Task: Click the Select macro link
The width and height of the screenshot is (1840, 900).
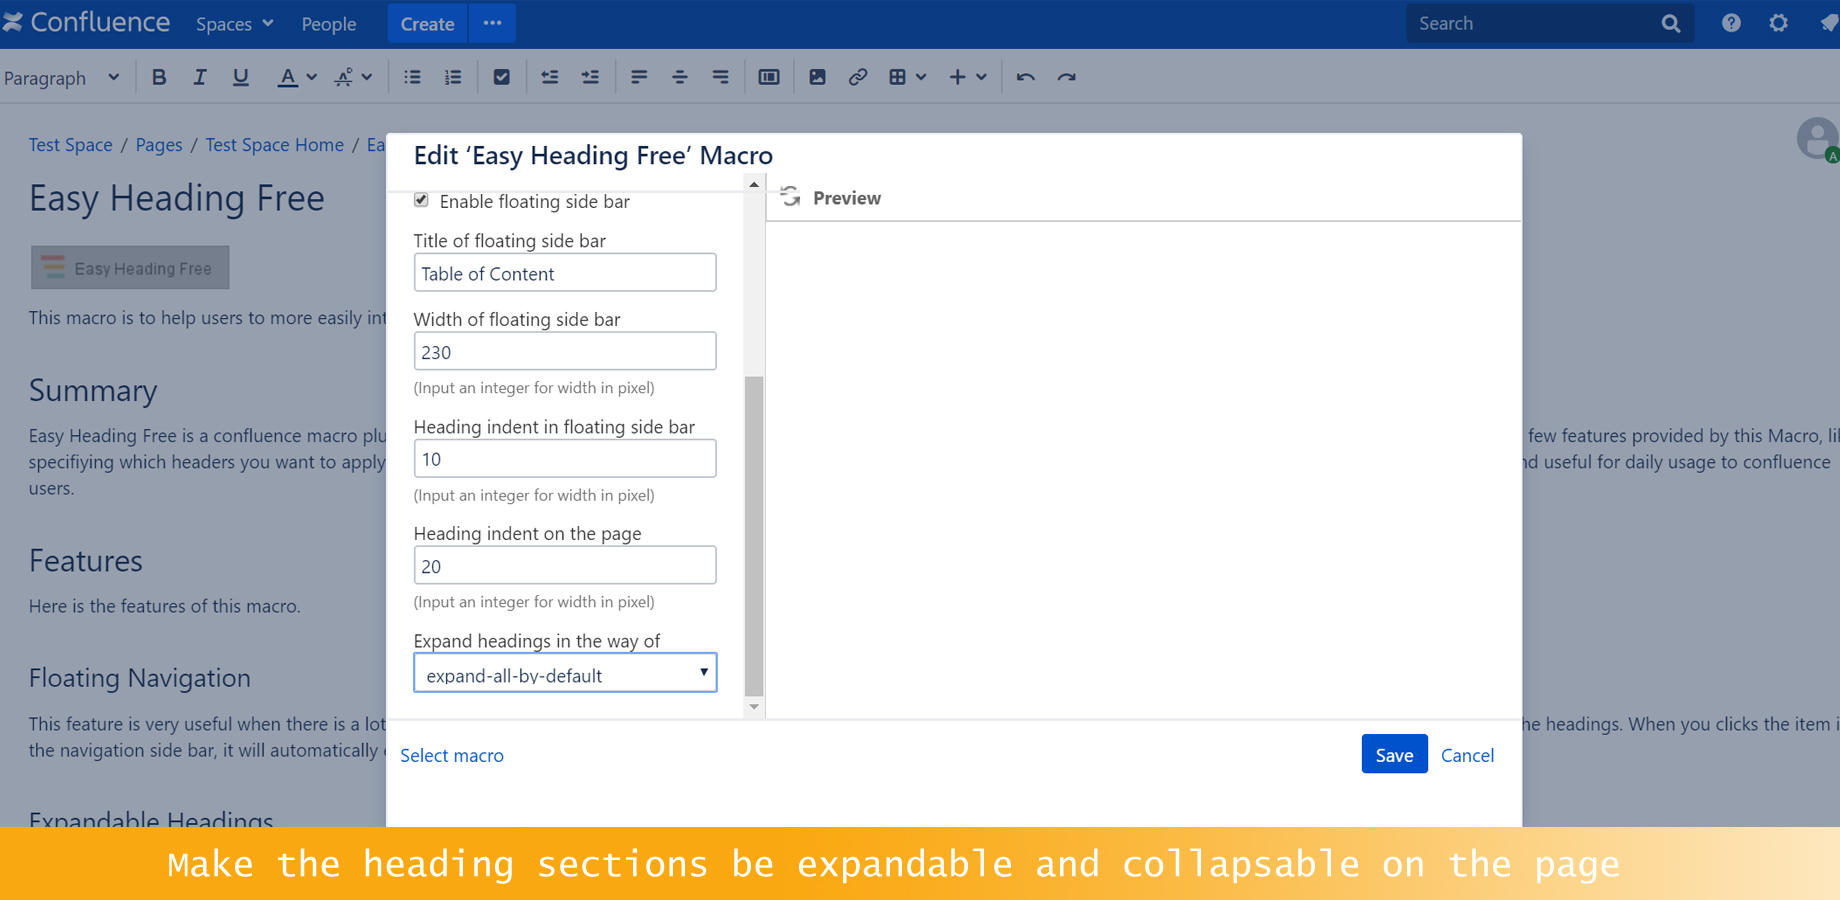Action: (452, 755)
